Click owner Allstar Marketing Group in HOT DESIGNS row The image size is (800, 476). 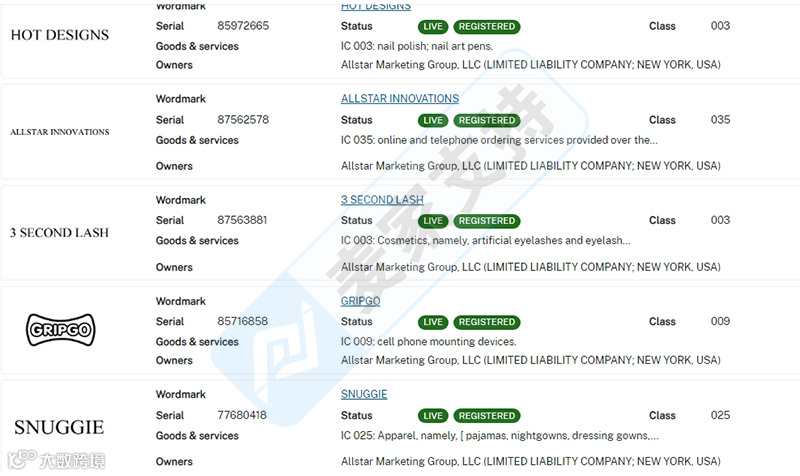[x=531, y=64]
